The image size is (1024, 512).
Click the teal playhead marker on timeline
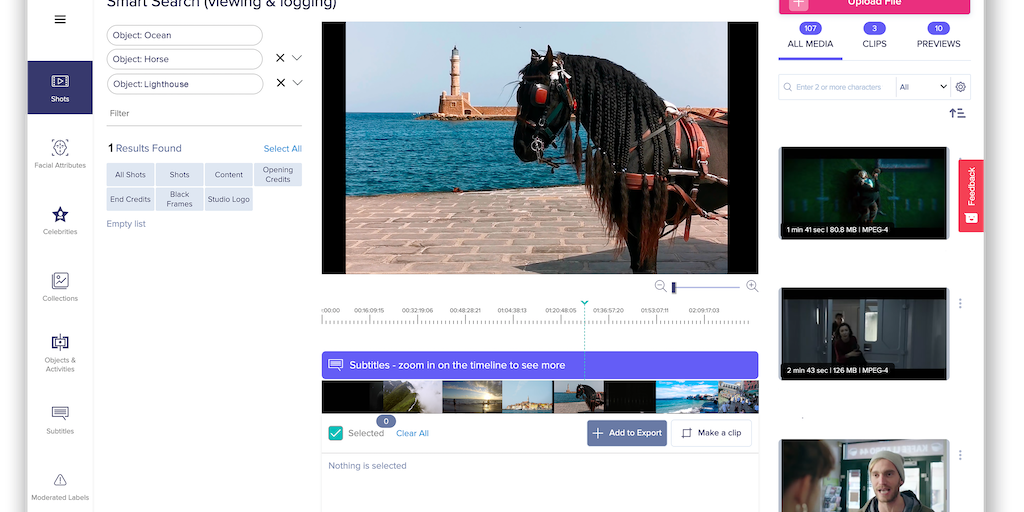tap(584, 303)
